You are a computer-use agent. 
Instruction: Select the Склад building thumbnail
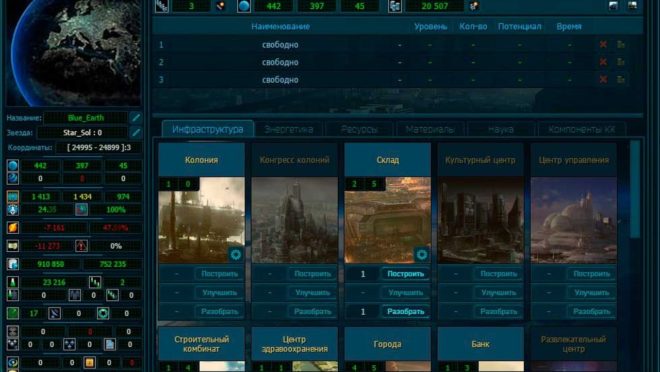(x=388, y=220)
